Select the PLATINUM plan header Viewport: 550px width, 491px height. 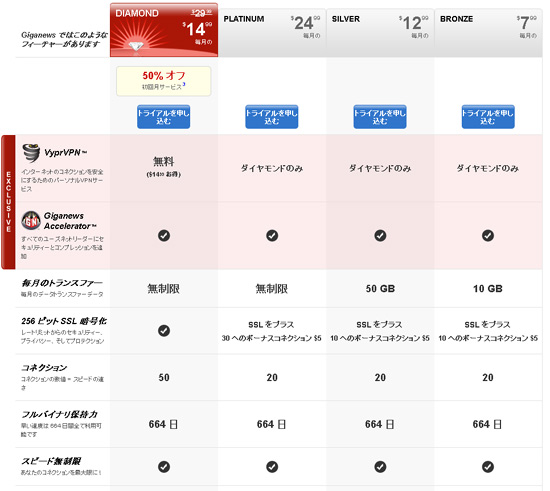(x=272, y=33)
